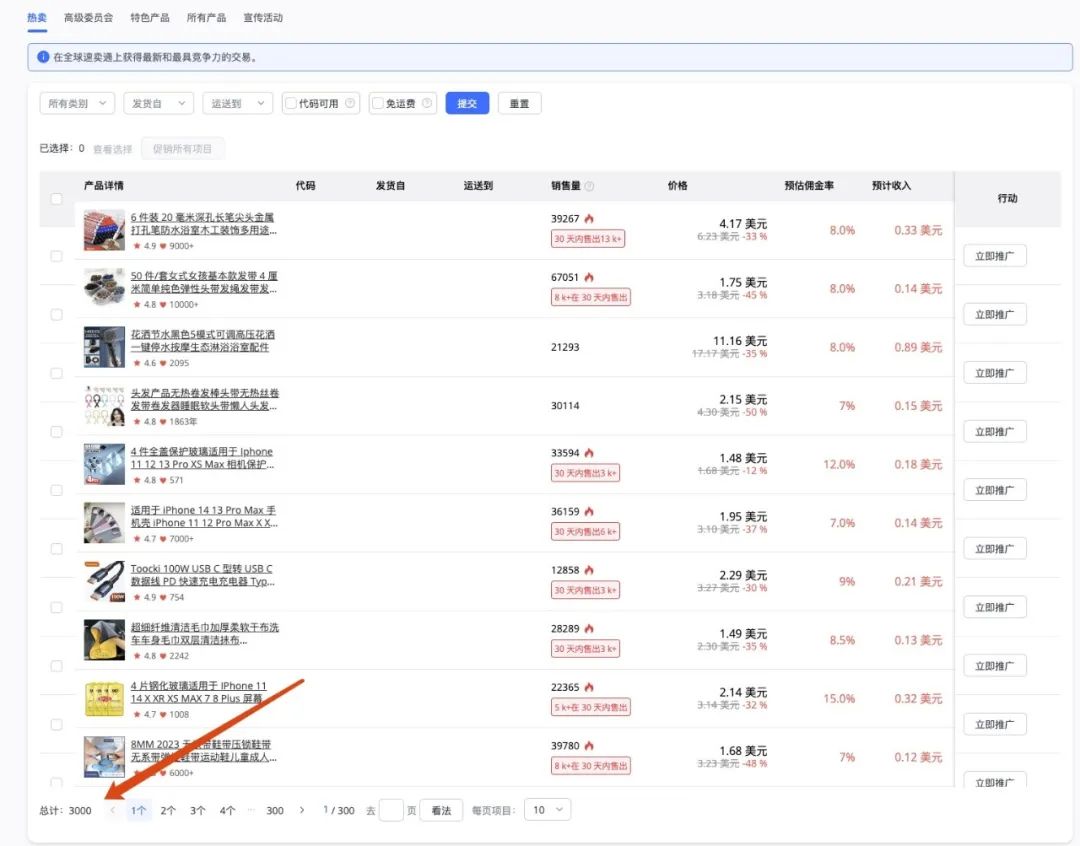This screenshot has height=846, width=1080.
Task: Expand the 所有类别 dropdown
Action: point(77,103)
